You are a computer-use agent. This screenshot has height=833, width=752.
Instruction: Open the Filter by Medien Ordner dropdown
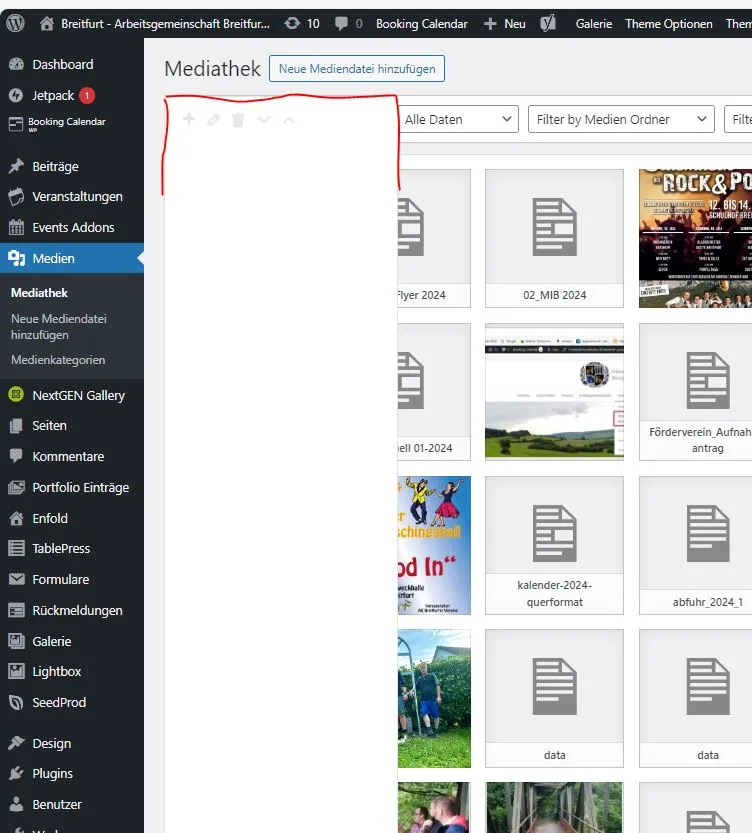621,120
